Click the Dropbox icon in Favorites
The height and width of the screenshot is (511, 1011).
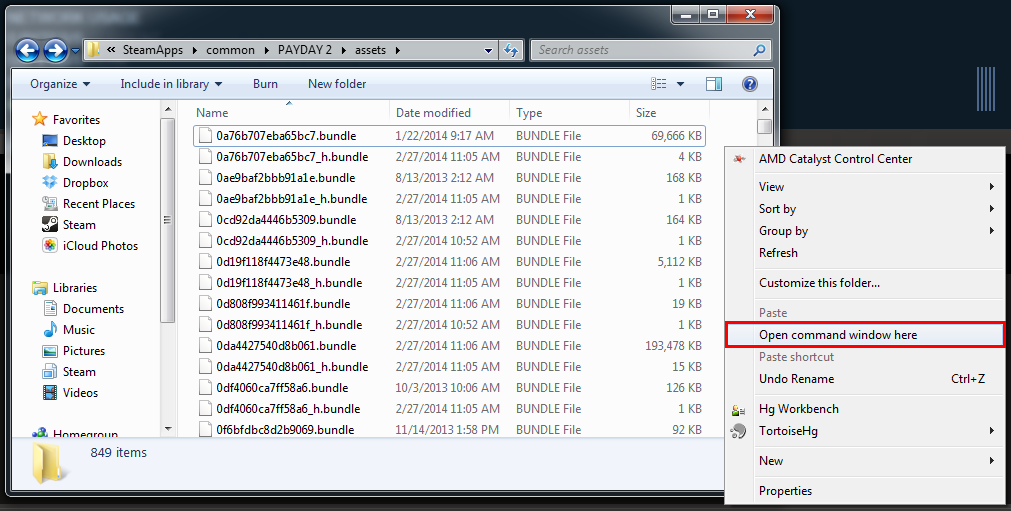(50, 182)
